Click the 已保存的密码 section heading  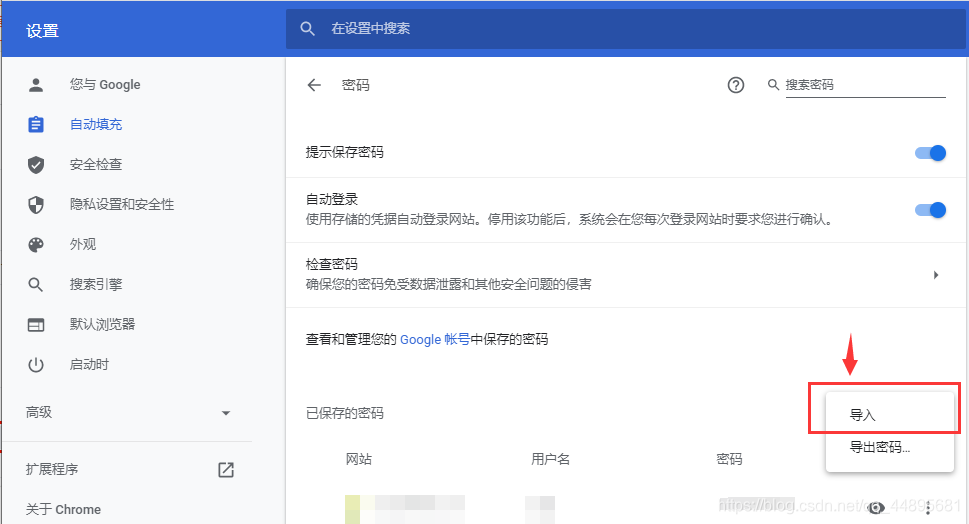click(x=345, y=413)
